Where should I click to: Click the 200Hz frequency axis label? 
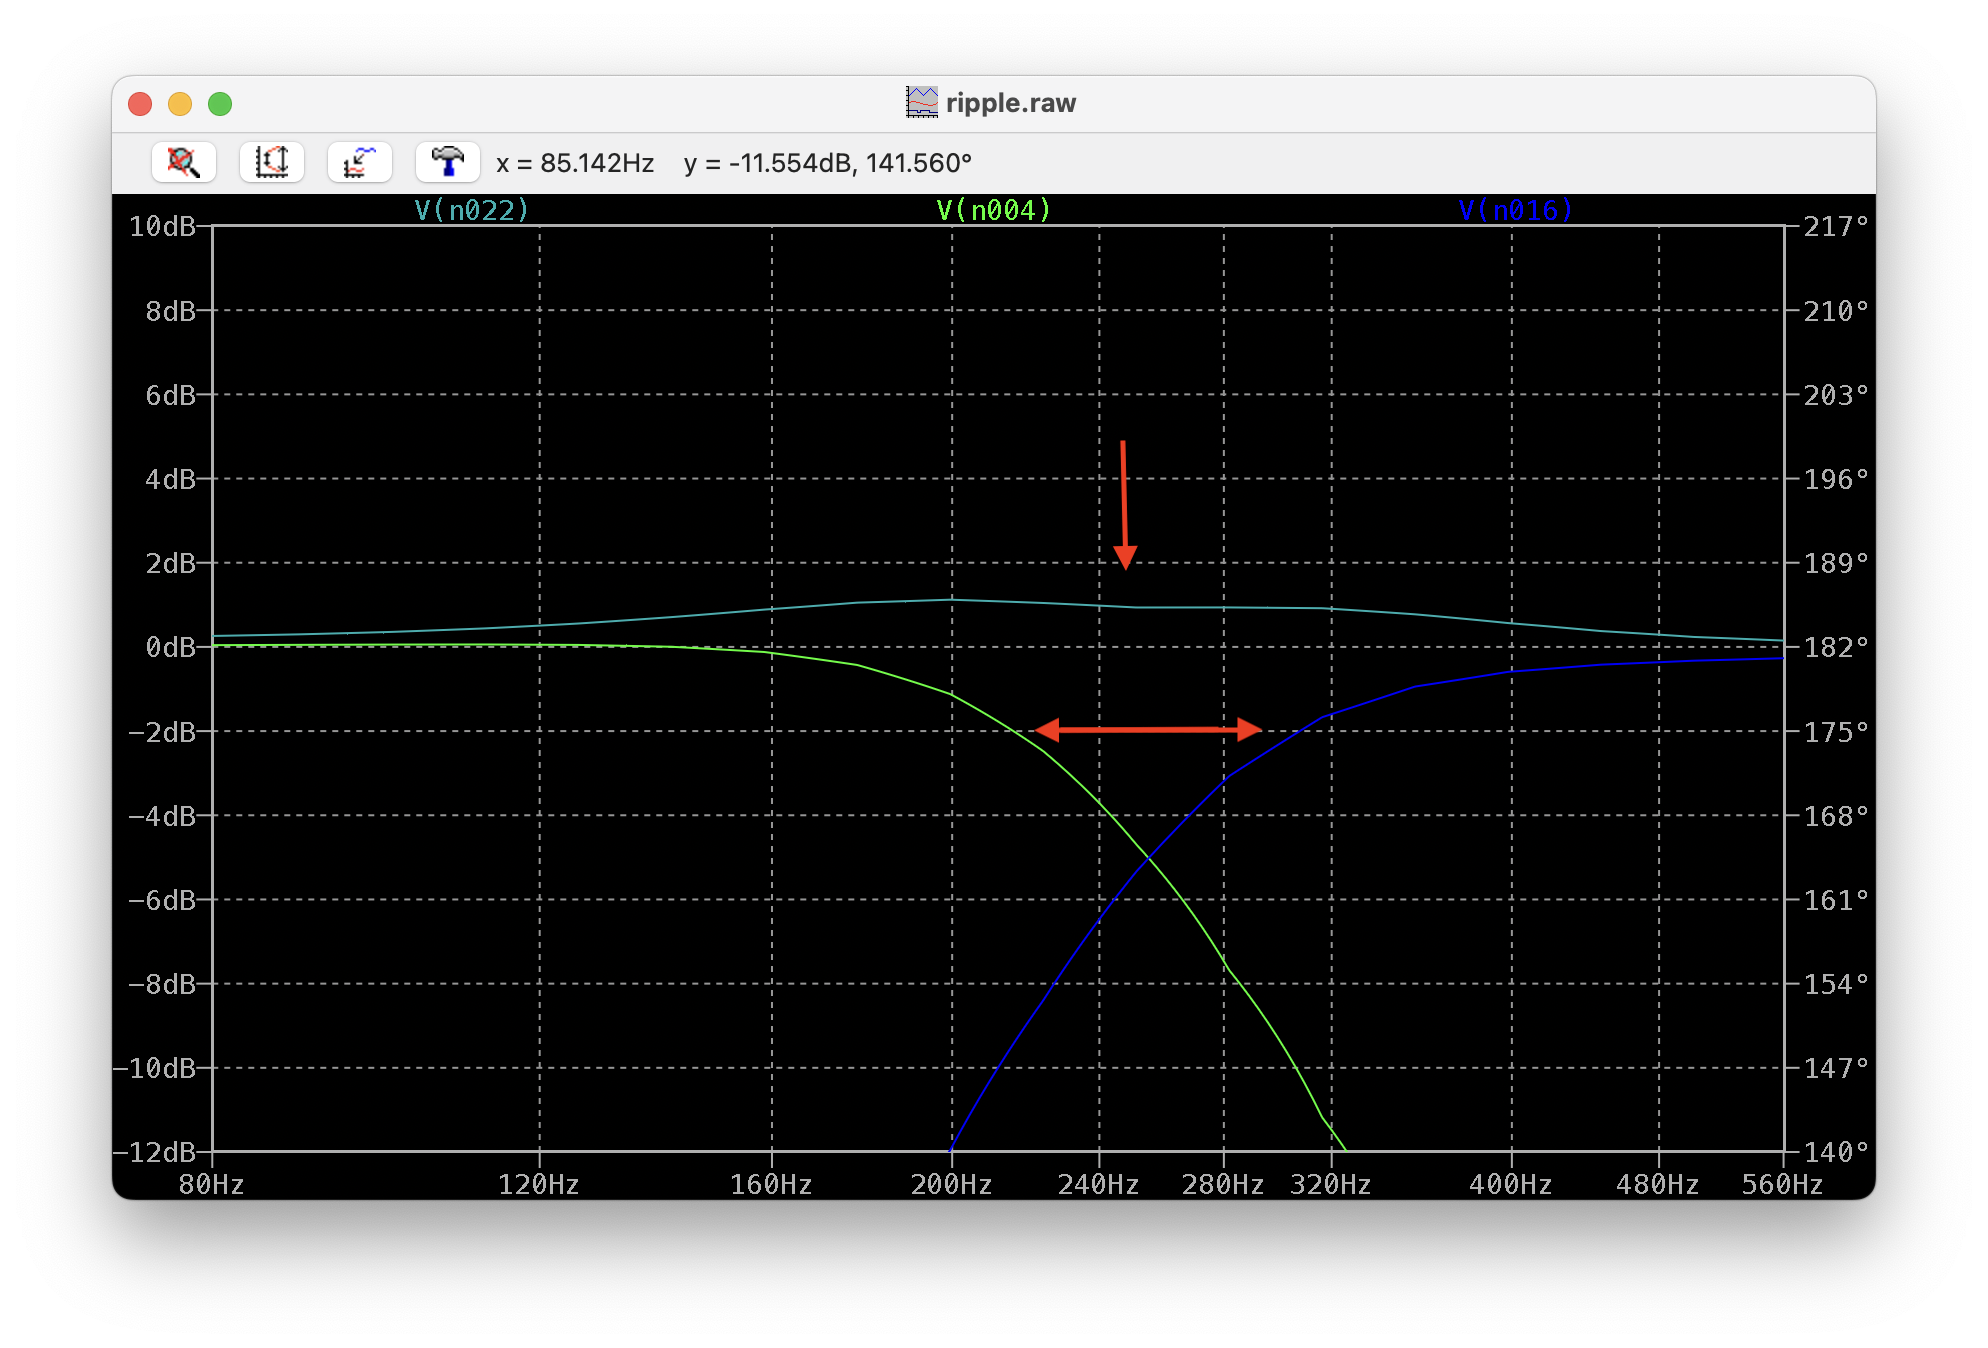point(951,1185)
